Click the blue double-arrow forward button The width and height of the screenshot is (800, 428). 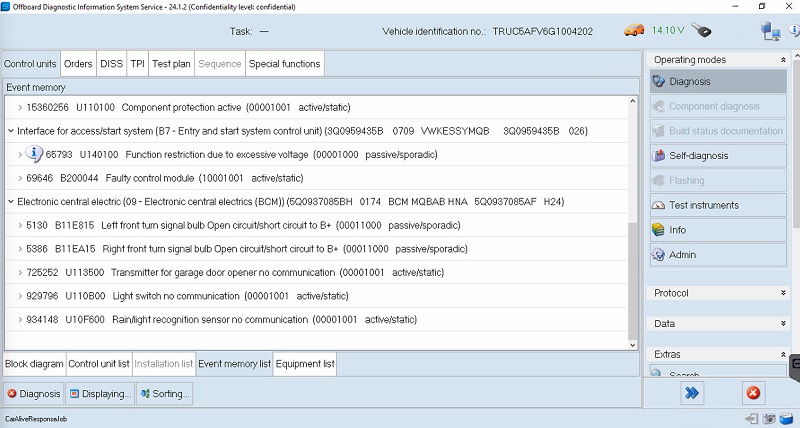point(692,392)
